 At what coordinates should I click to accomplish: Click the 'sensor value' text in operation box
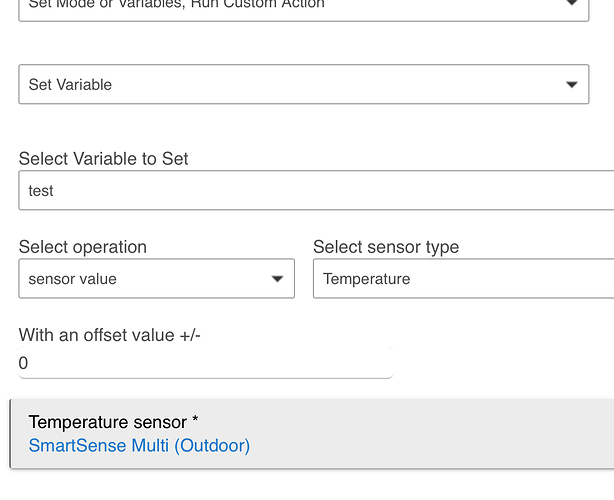[x=72, y=279]
